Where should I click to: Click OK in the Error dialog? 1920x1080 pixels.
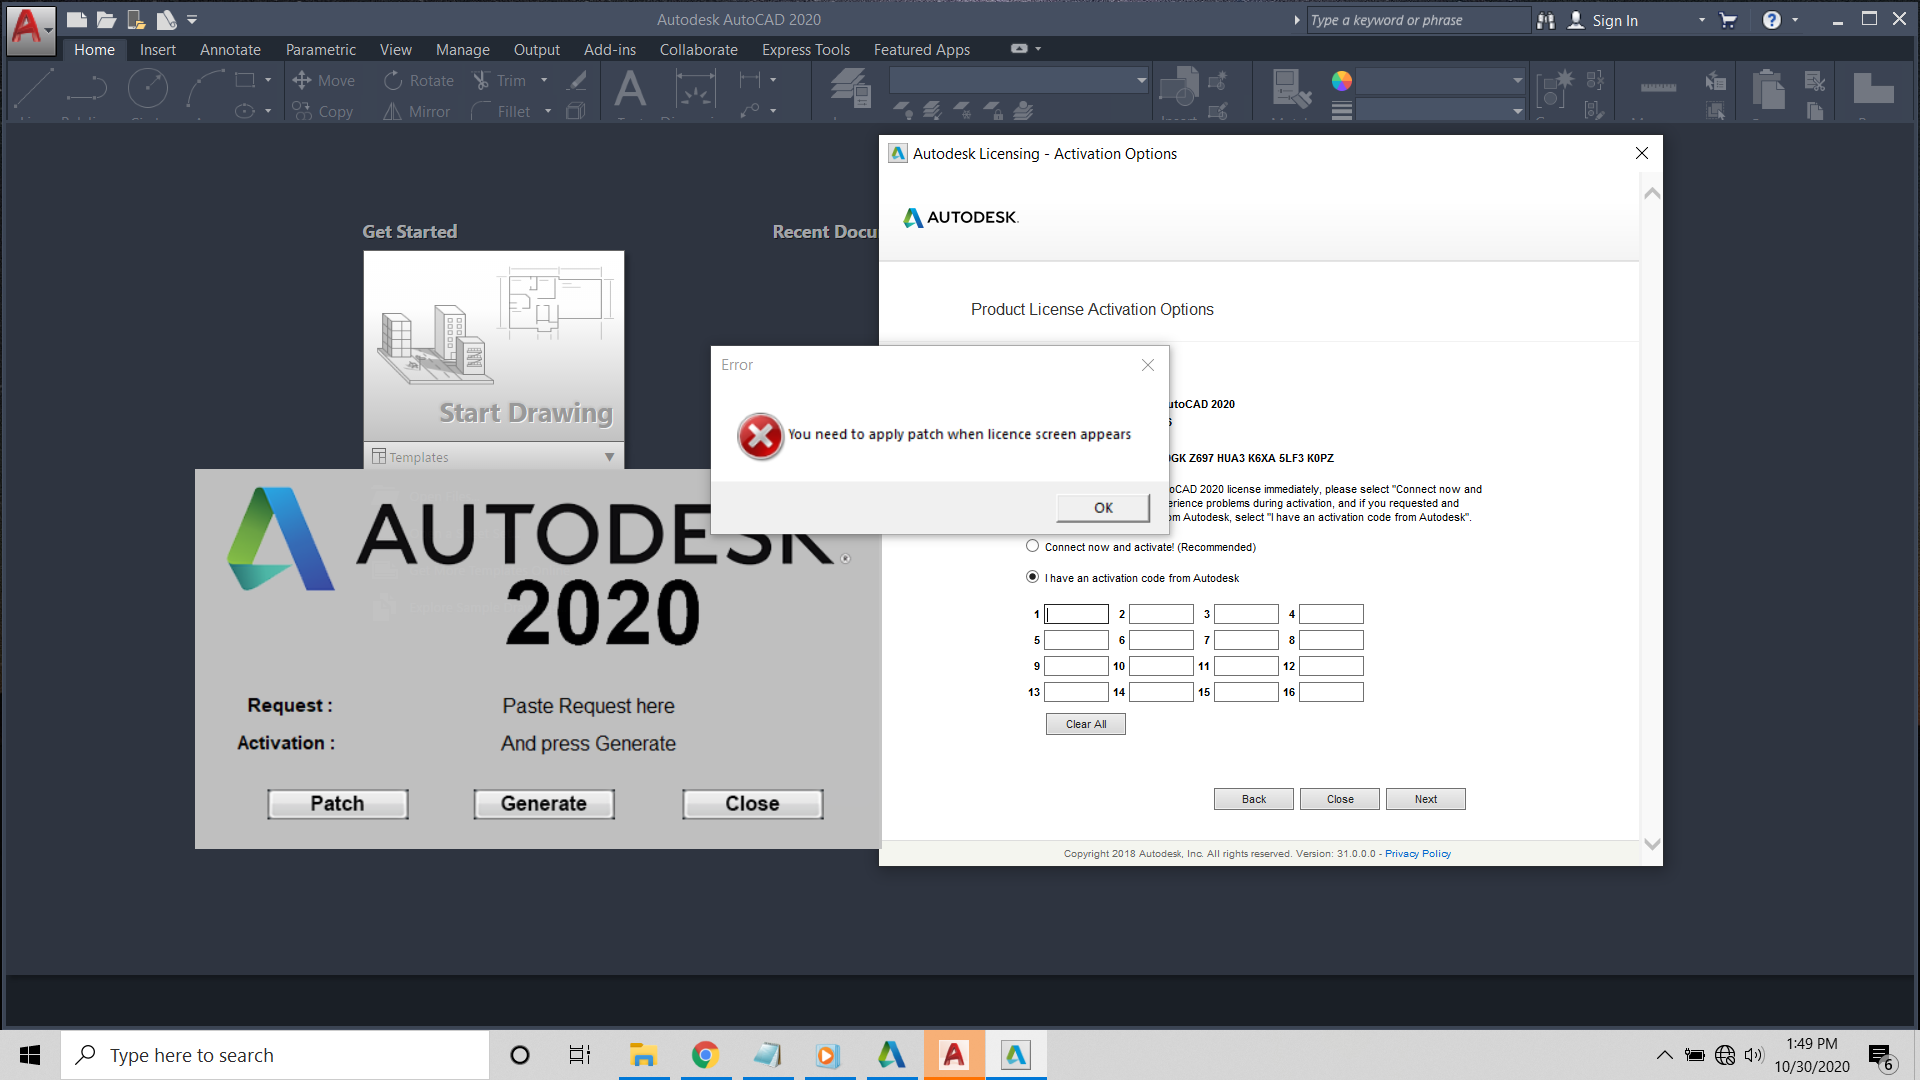pos(1103,508)
